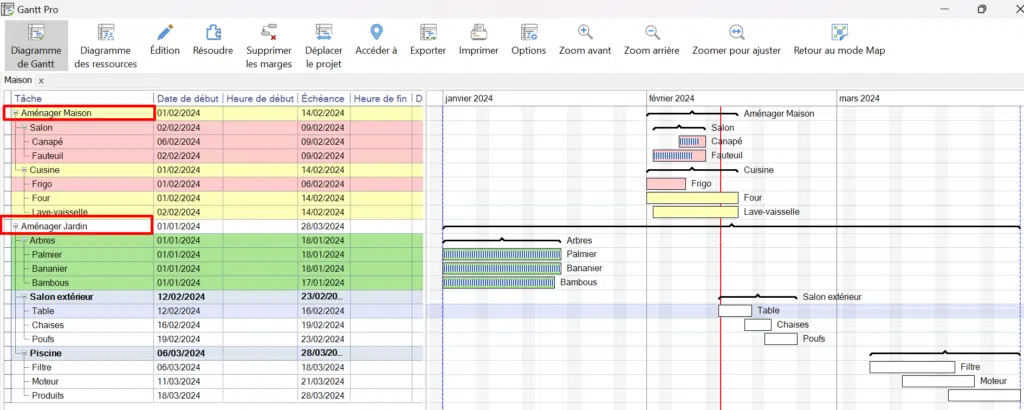Viewport: 1024px width, 410px height.
Task: Click the Frigo bar in Gantt chart
Action: coord(665,184)
